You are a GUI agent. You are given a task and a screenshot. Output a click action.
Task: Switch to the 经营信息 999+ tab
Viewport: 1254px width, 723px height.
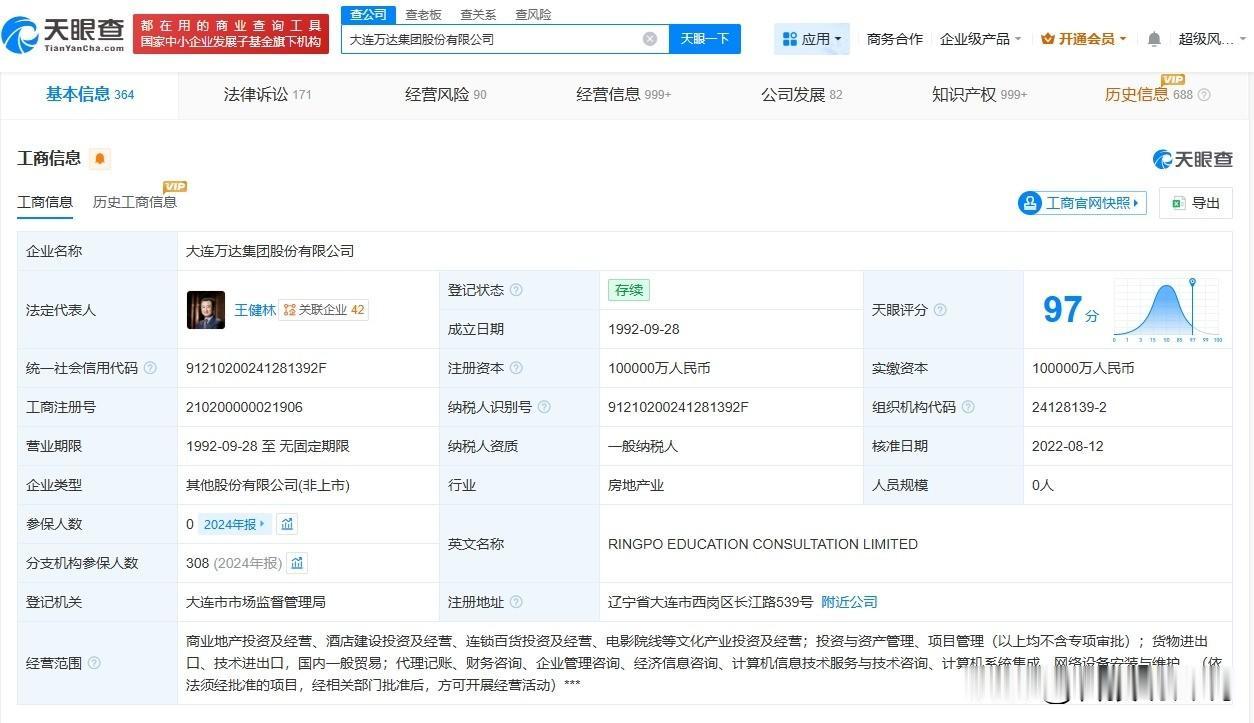pos(624,94)
